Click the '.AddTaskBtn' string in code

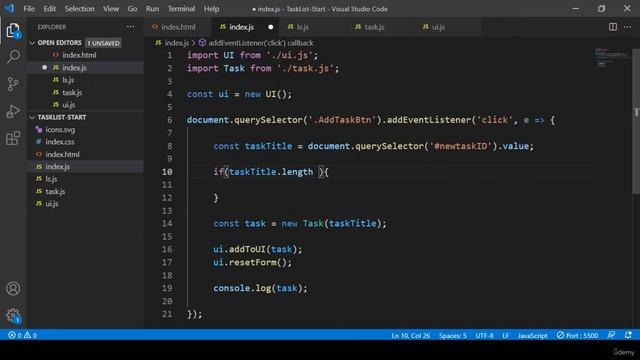point(342,120)
